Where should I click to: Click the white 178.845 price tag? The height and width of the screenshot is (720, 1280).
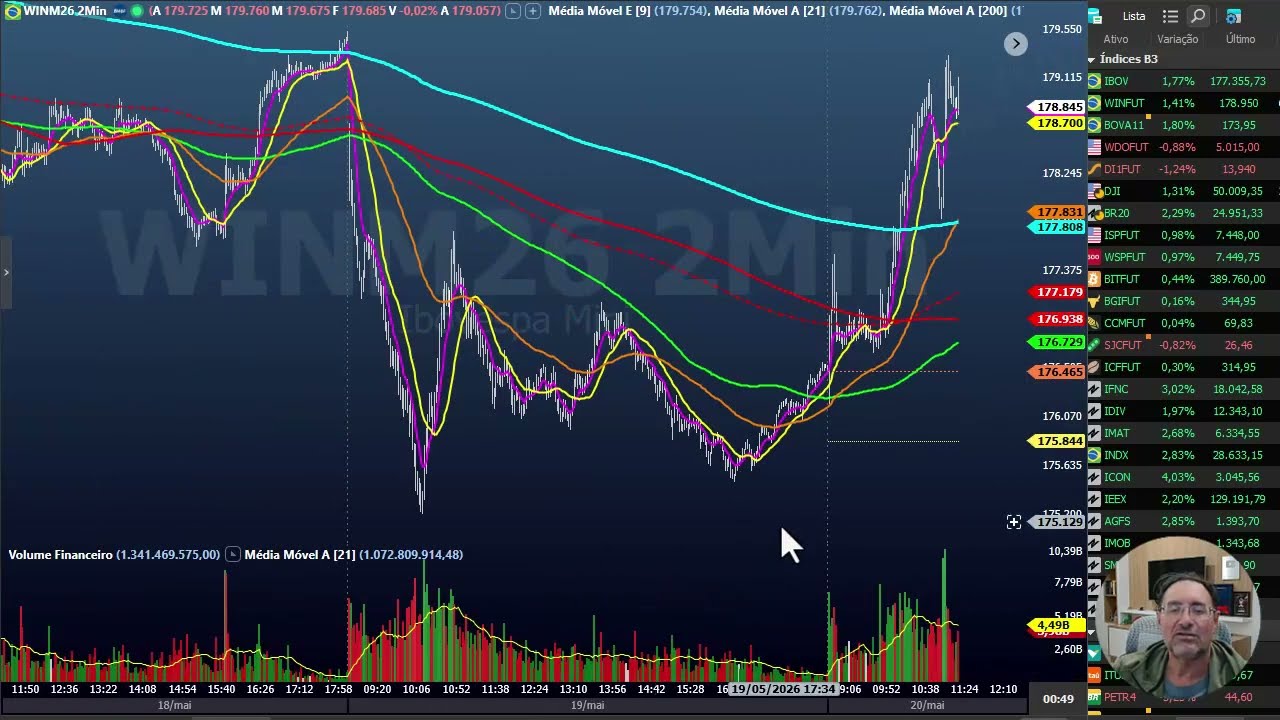point(1058,107)
